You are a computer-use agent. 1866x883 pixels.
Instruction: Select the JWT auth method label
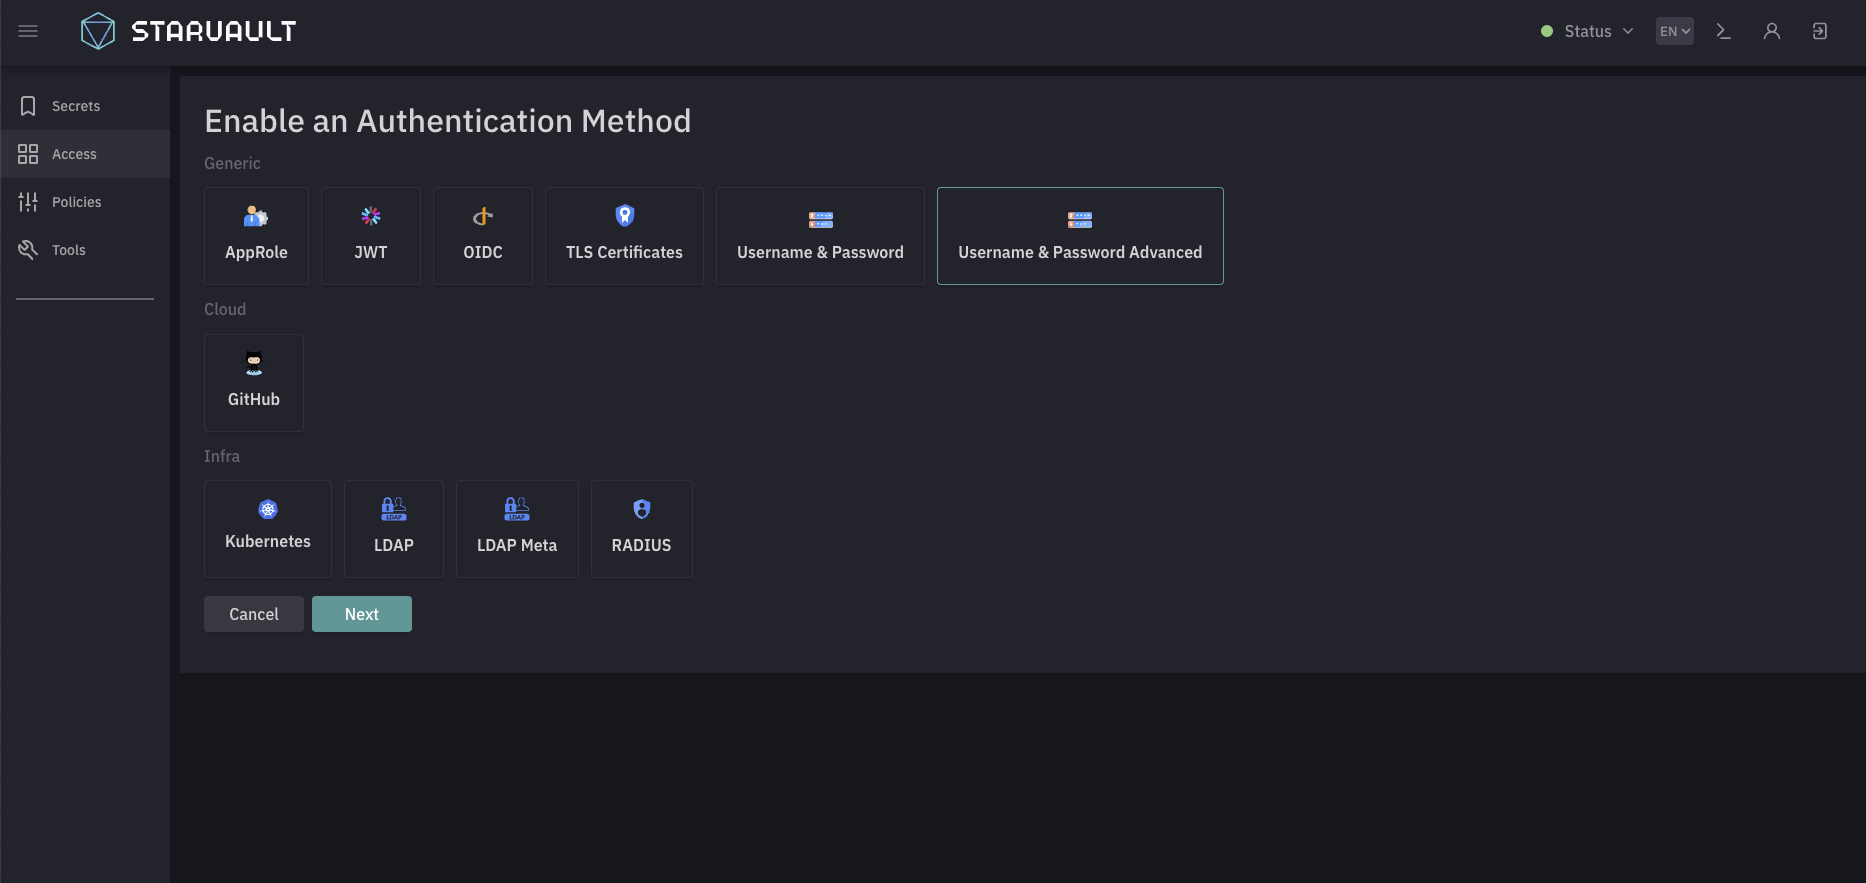(x=371, y=253)
